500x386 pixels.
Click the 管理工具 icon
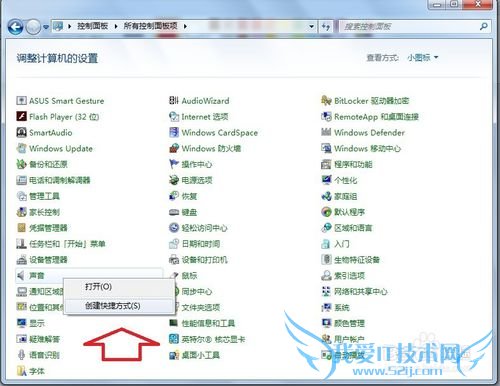click(22, 196)
